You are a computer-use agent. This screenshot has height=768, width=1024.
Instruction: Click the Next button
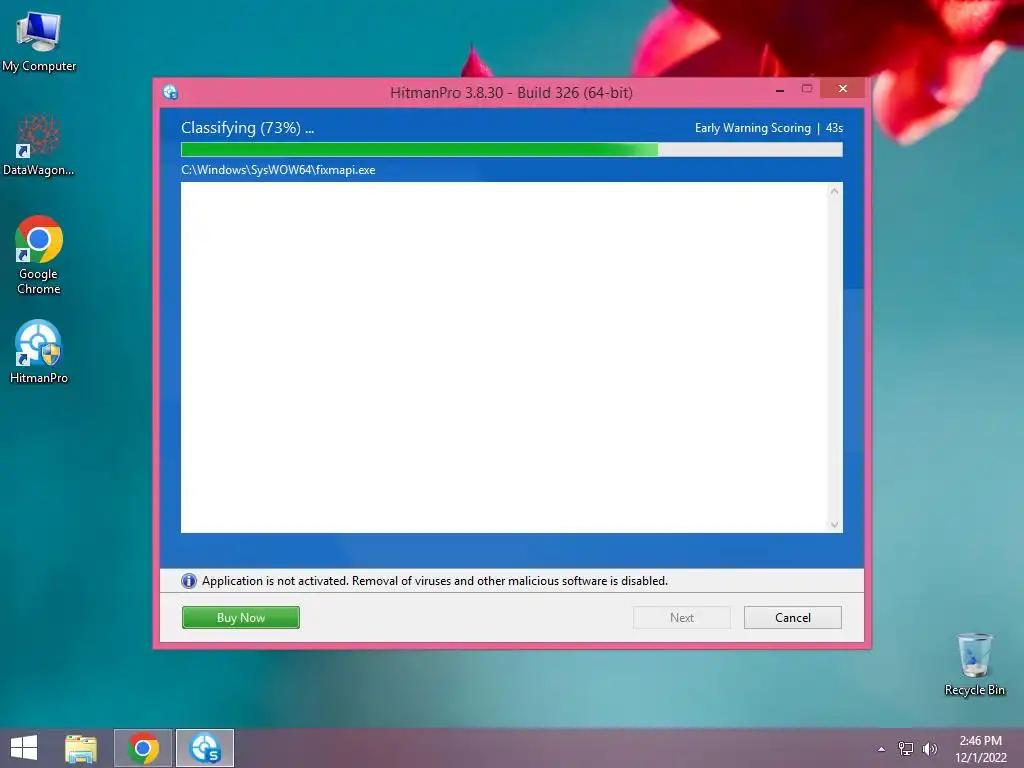pos(682,617)
